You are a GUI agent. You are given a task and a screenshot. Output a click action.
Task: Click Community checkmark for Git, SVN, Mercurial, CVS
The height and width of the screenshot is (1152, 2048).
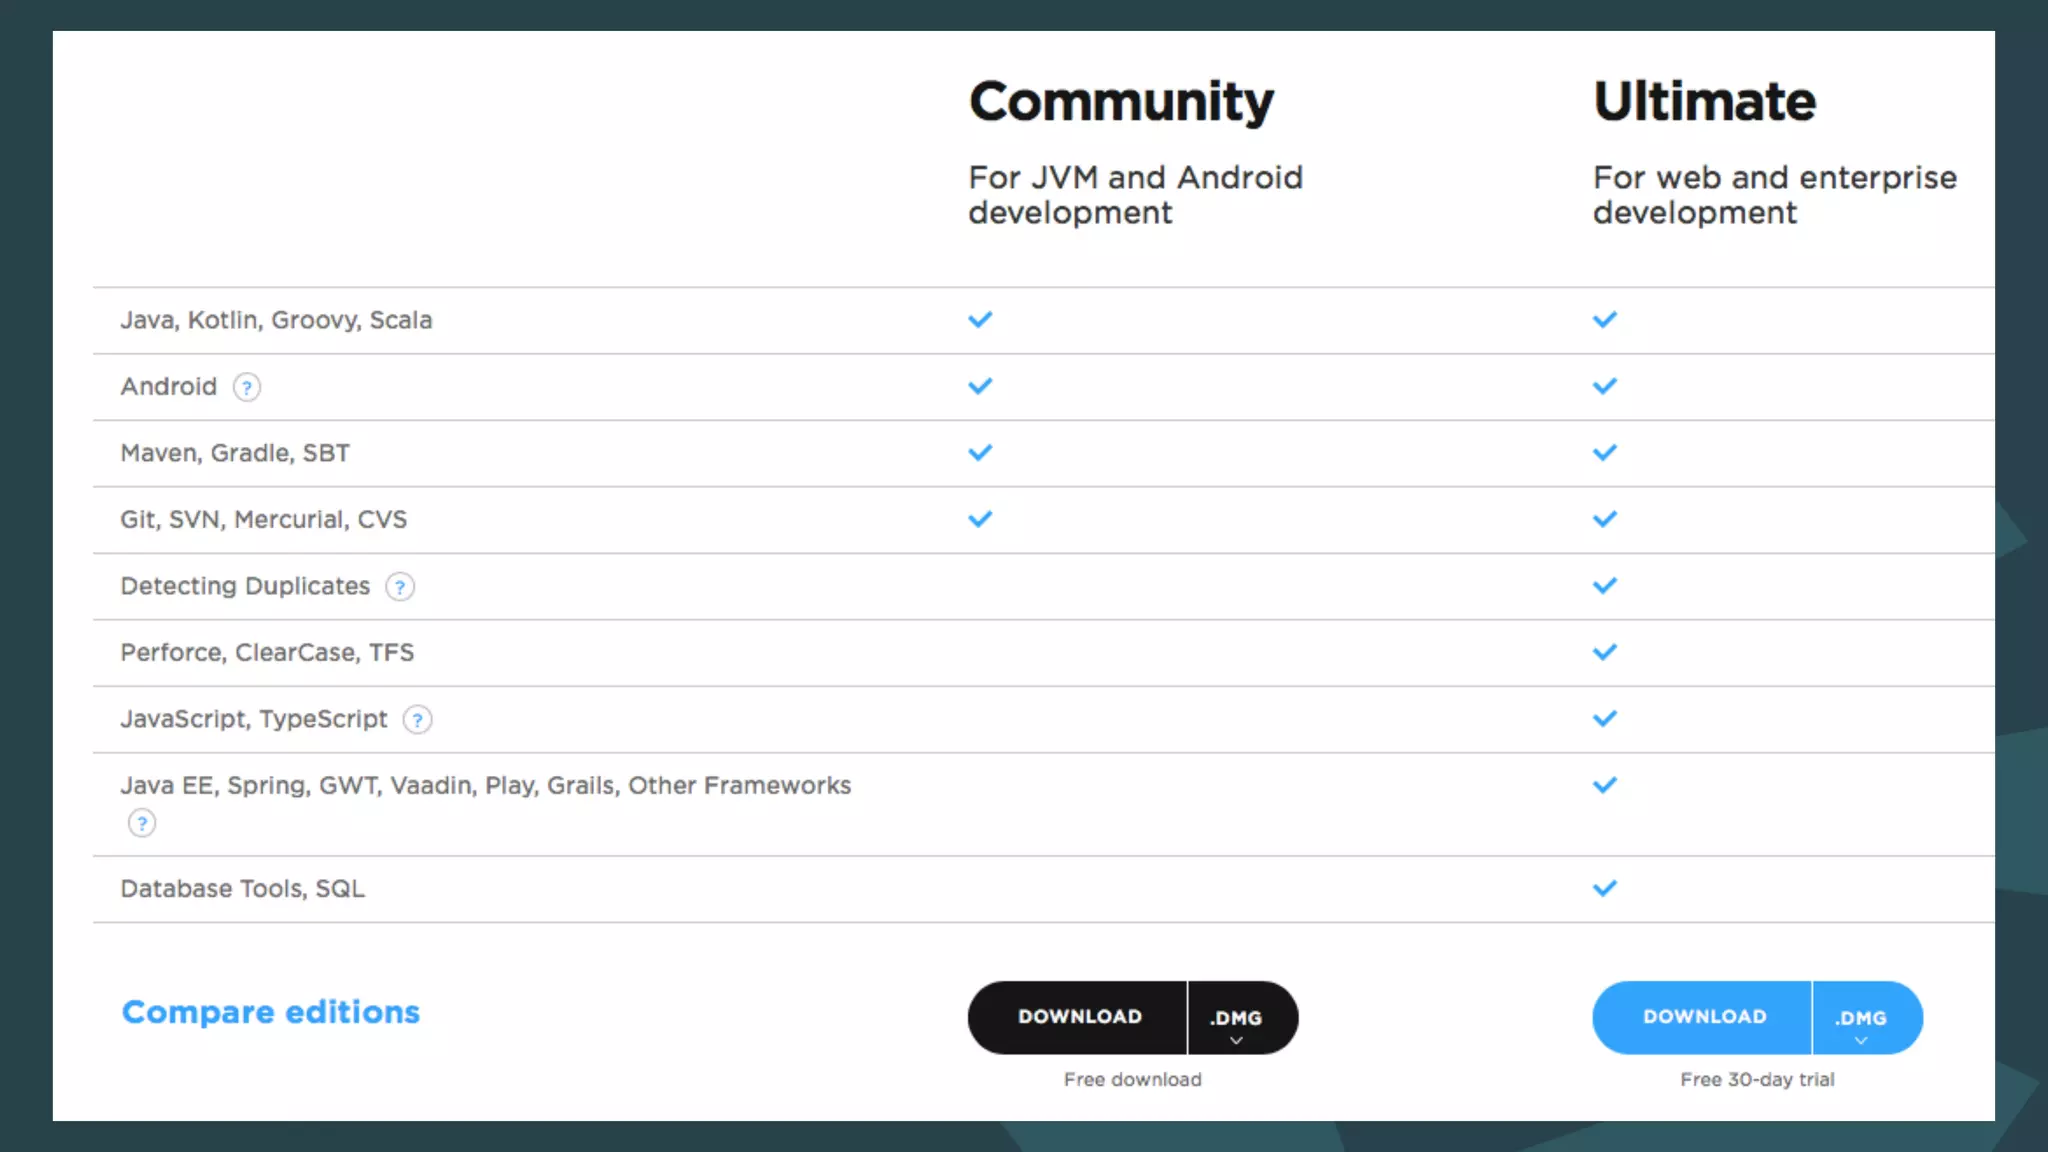pyautogui.click(x=980, y=519)
